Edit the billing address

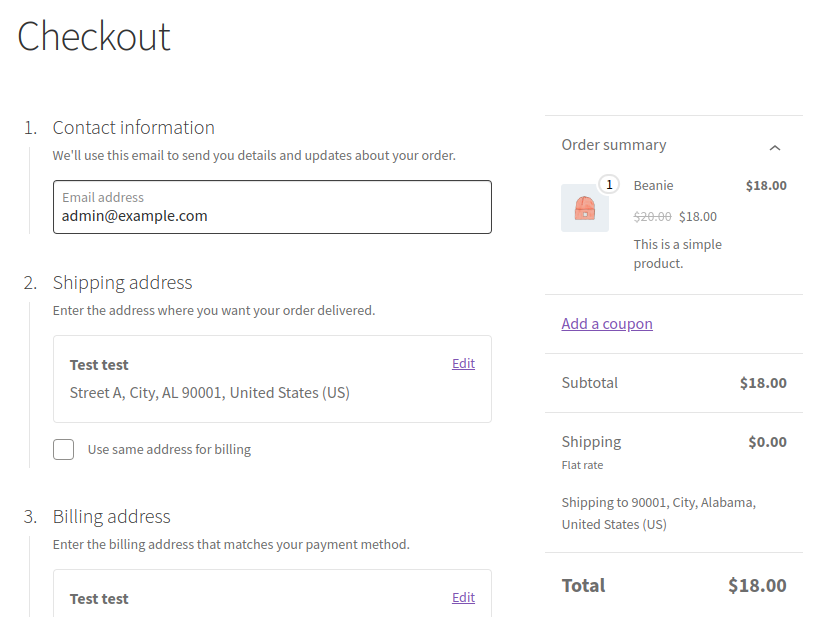click(x=463, y=597)
